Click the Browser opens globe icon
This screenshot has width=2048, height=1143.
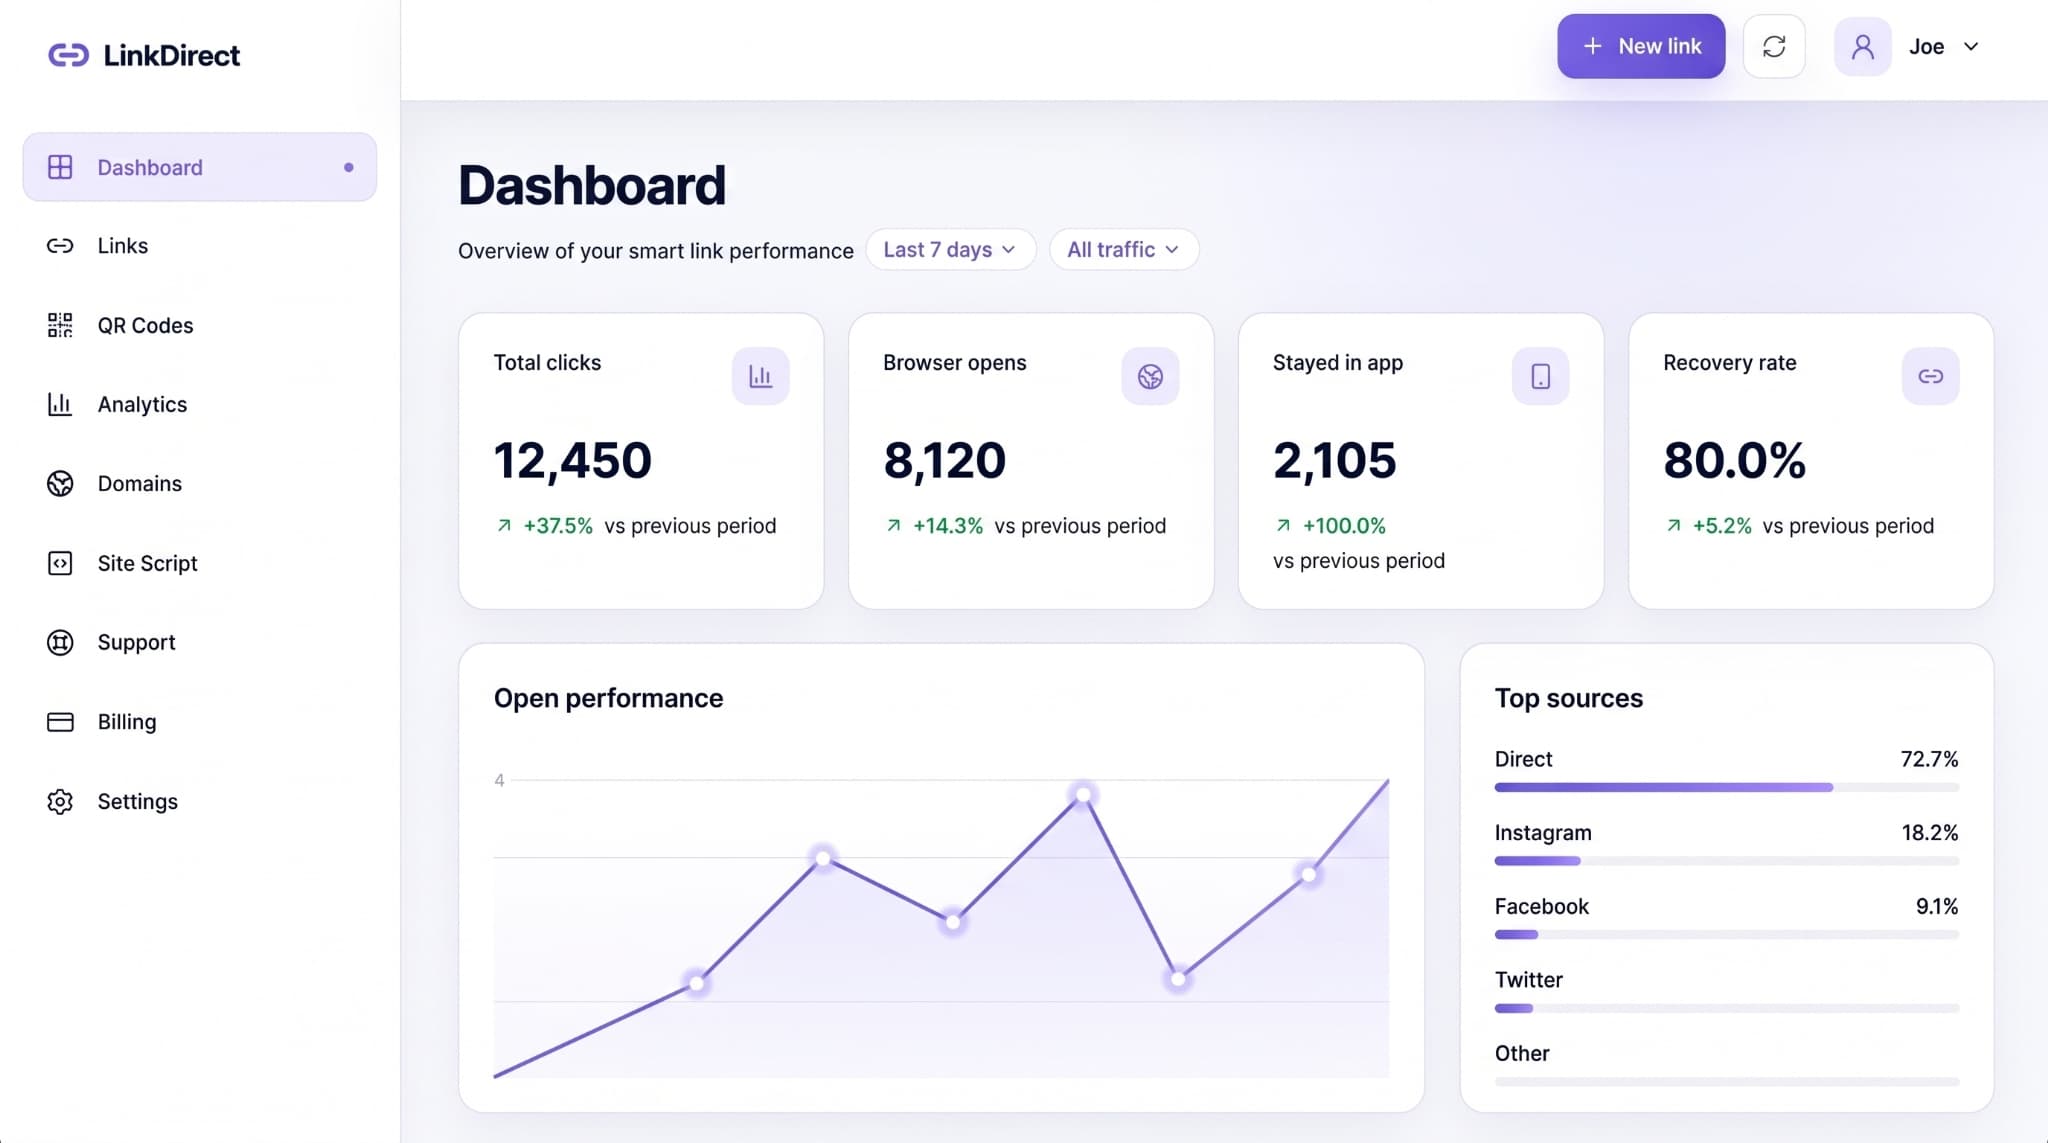(x=1150, y=376)
